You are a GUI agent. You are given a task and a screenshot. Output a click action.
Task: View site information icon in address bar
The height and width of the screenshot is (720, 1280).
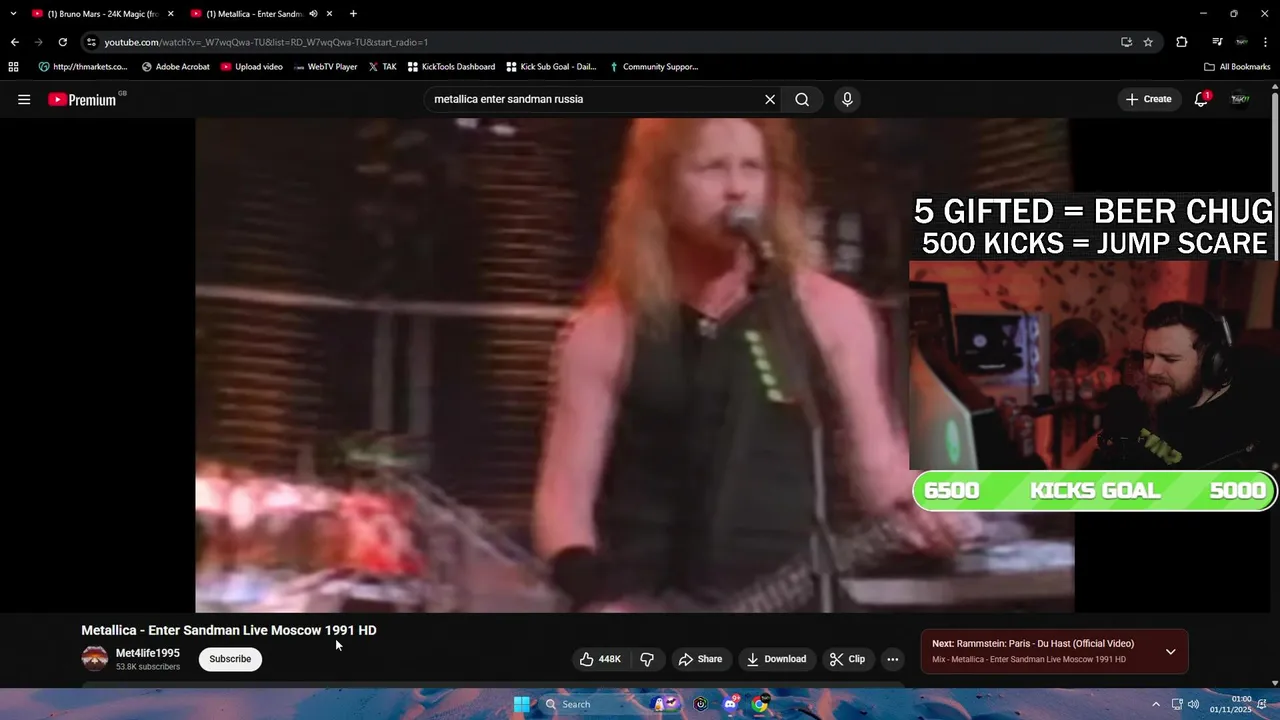(91, 42)
